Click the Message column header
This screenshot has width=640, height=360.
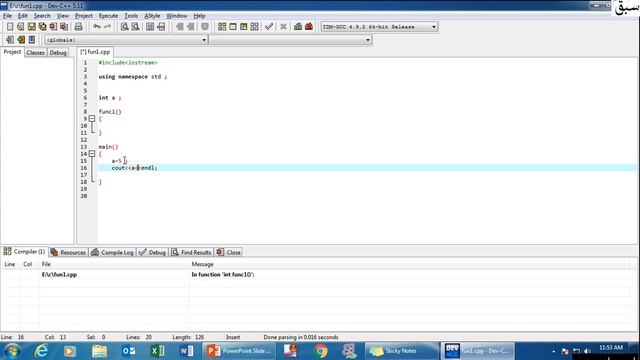click(202, 264)
